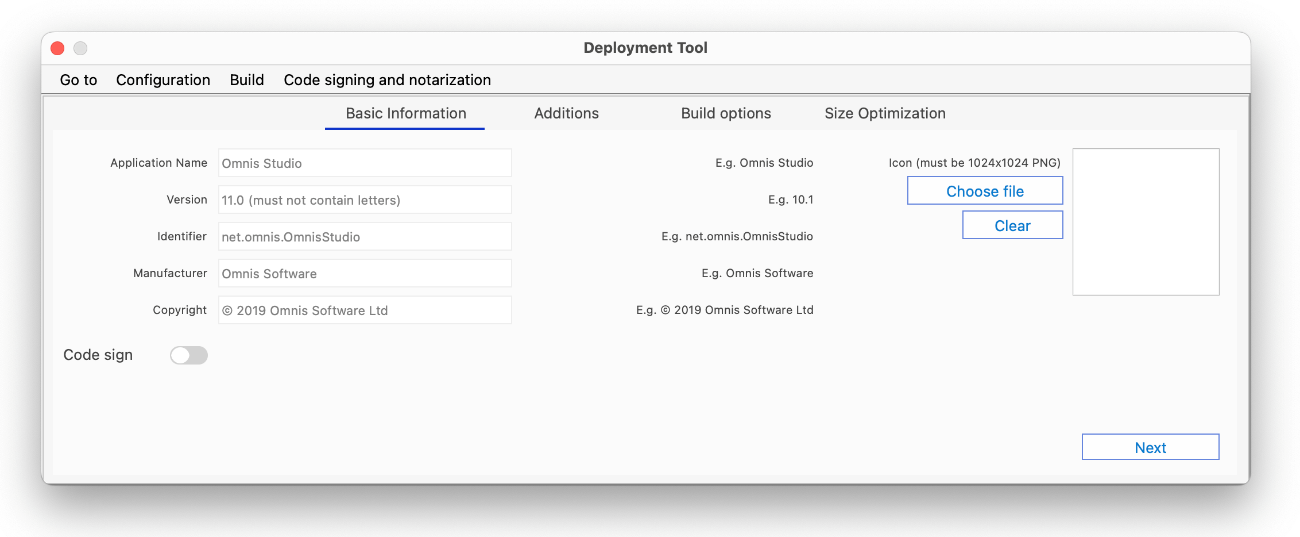Click the 'Manufacturer' label

tap(170, 273)
